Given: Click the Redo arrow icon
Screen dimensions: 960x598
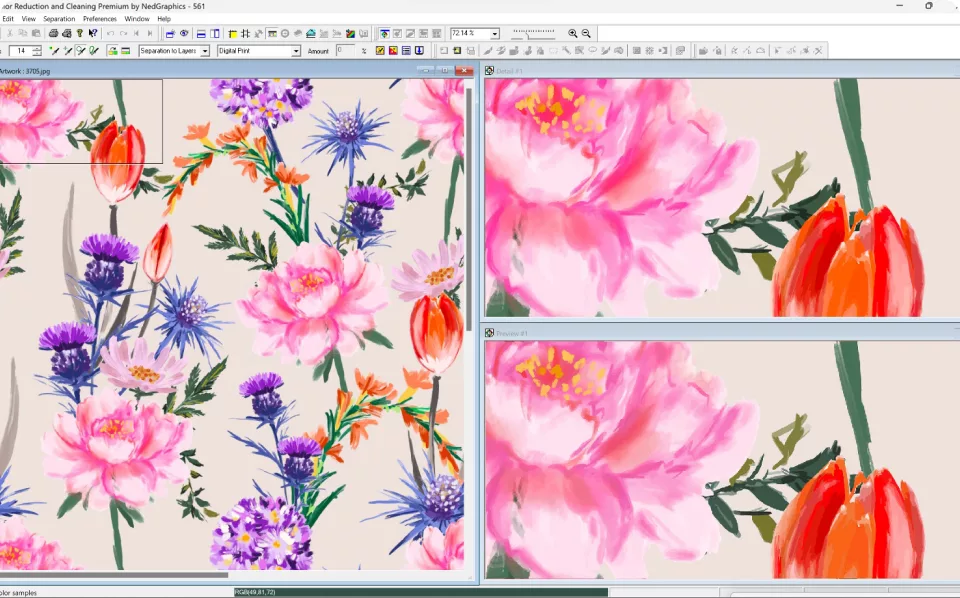Looking at the screenshot, I should click(x=123, y=33).
